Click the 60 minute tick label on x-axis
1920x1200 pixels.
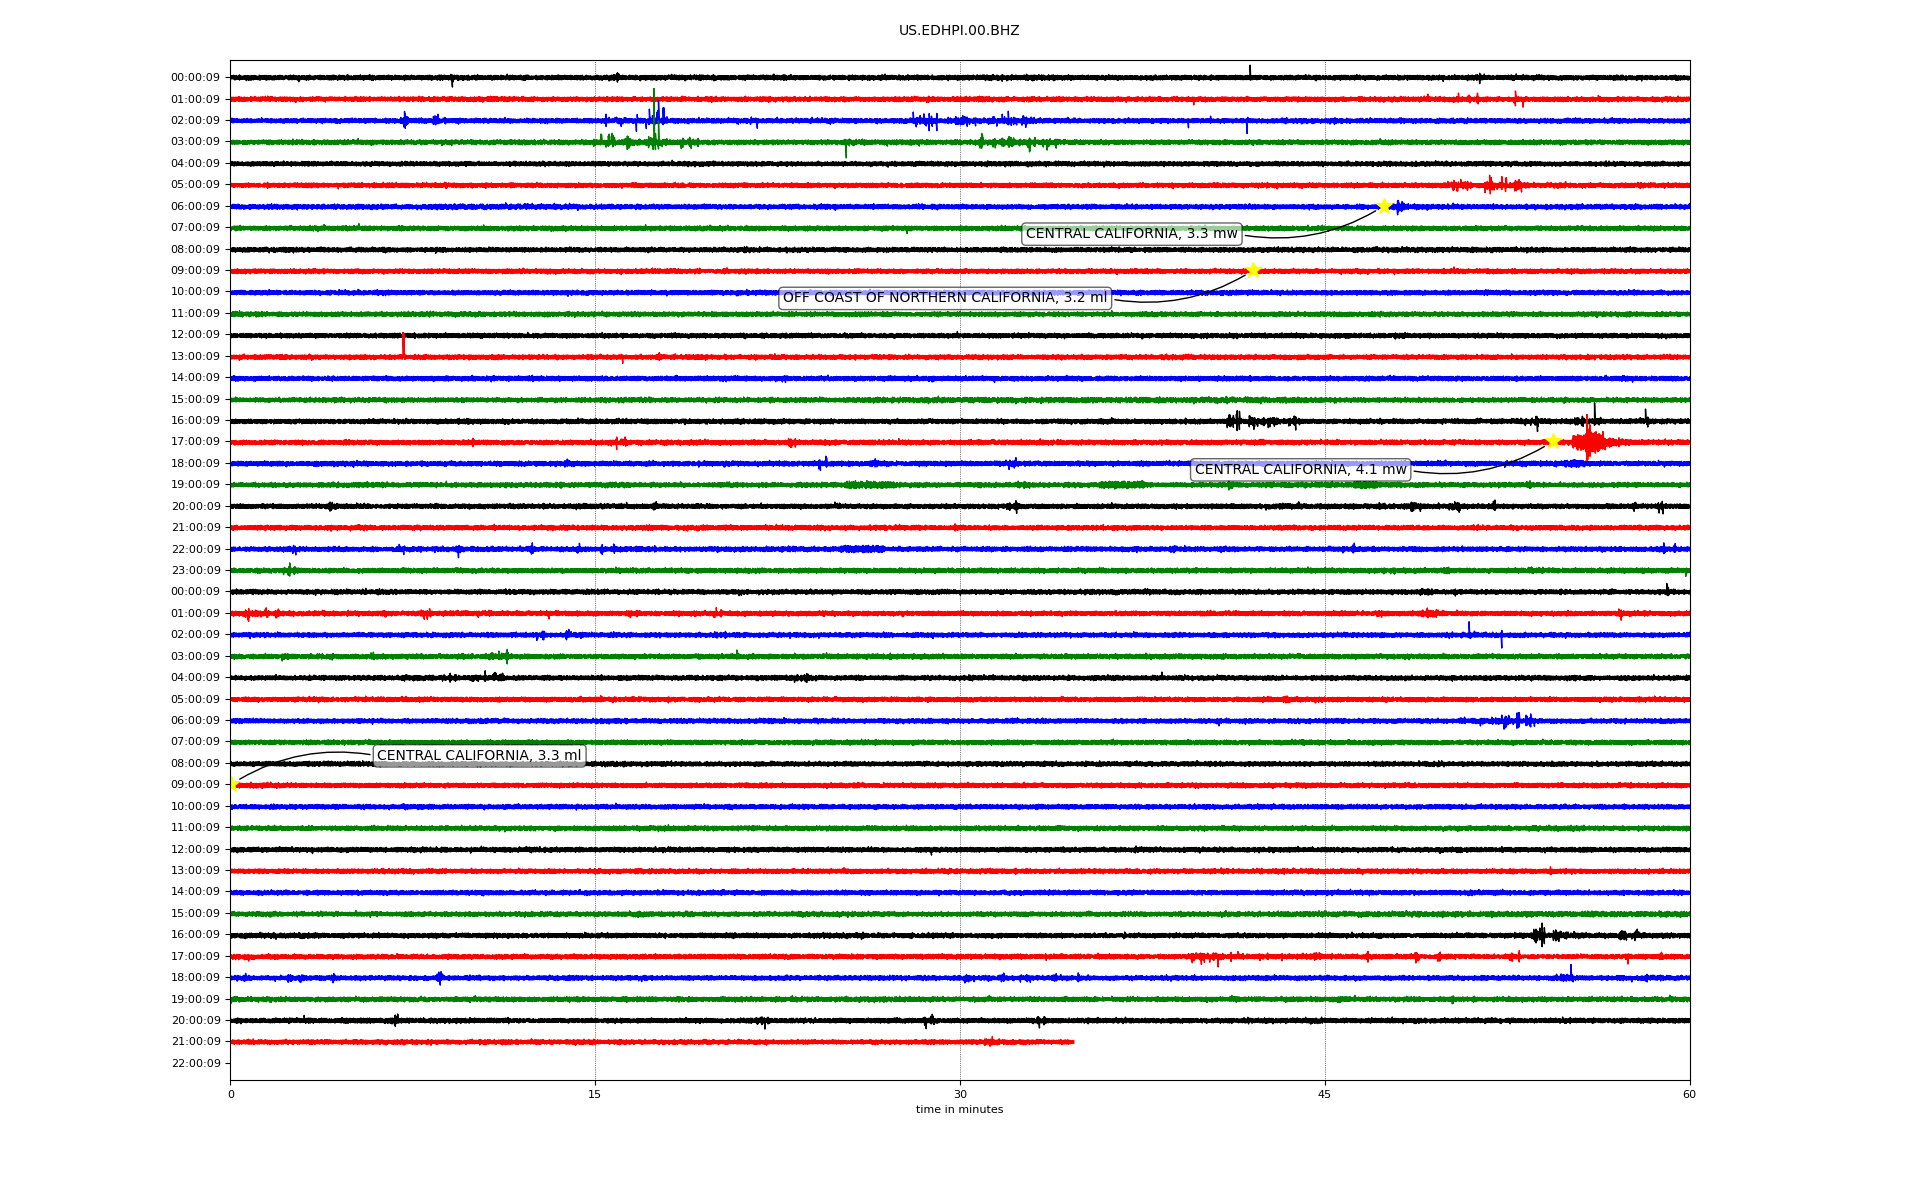coord(1689,1094)
